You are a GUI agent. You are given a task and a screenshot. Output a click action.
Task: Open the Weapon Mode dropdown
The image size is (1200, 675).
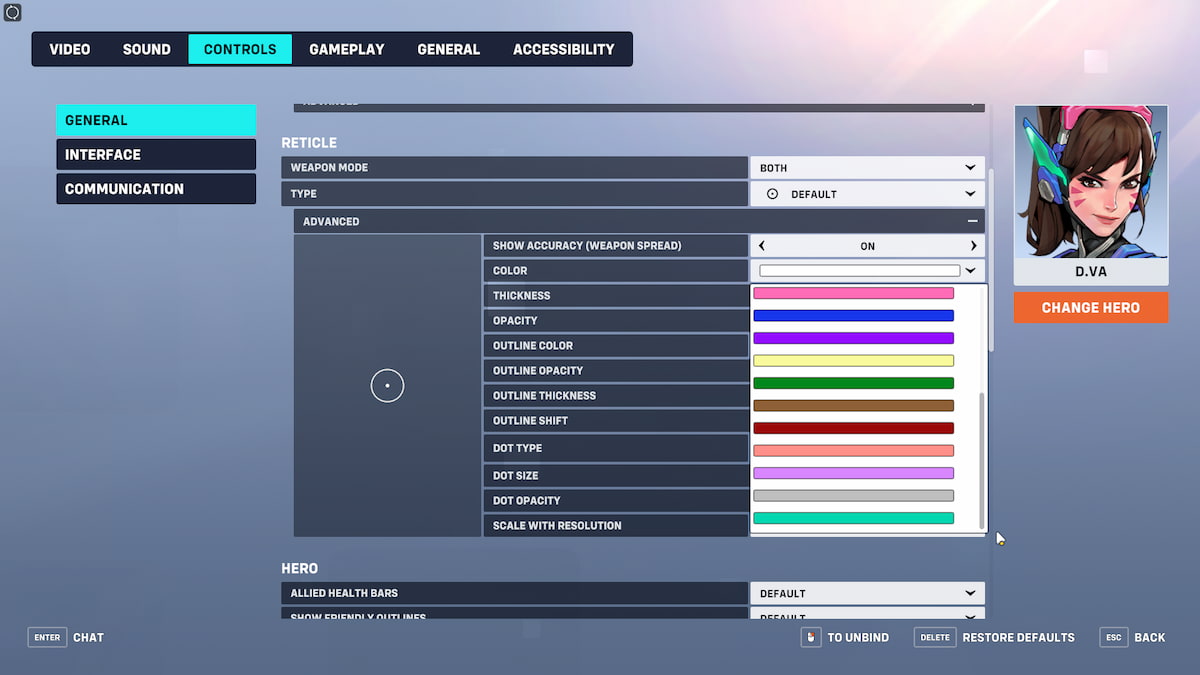coord(867,168)
